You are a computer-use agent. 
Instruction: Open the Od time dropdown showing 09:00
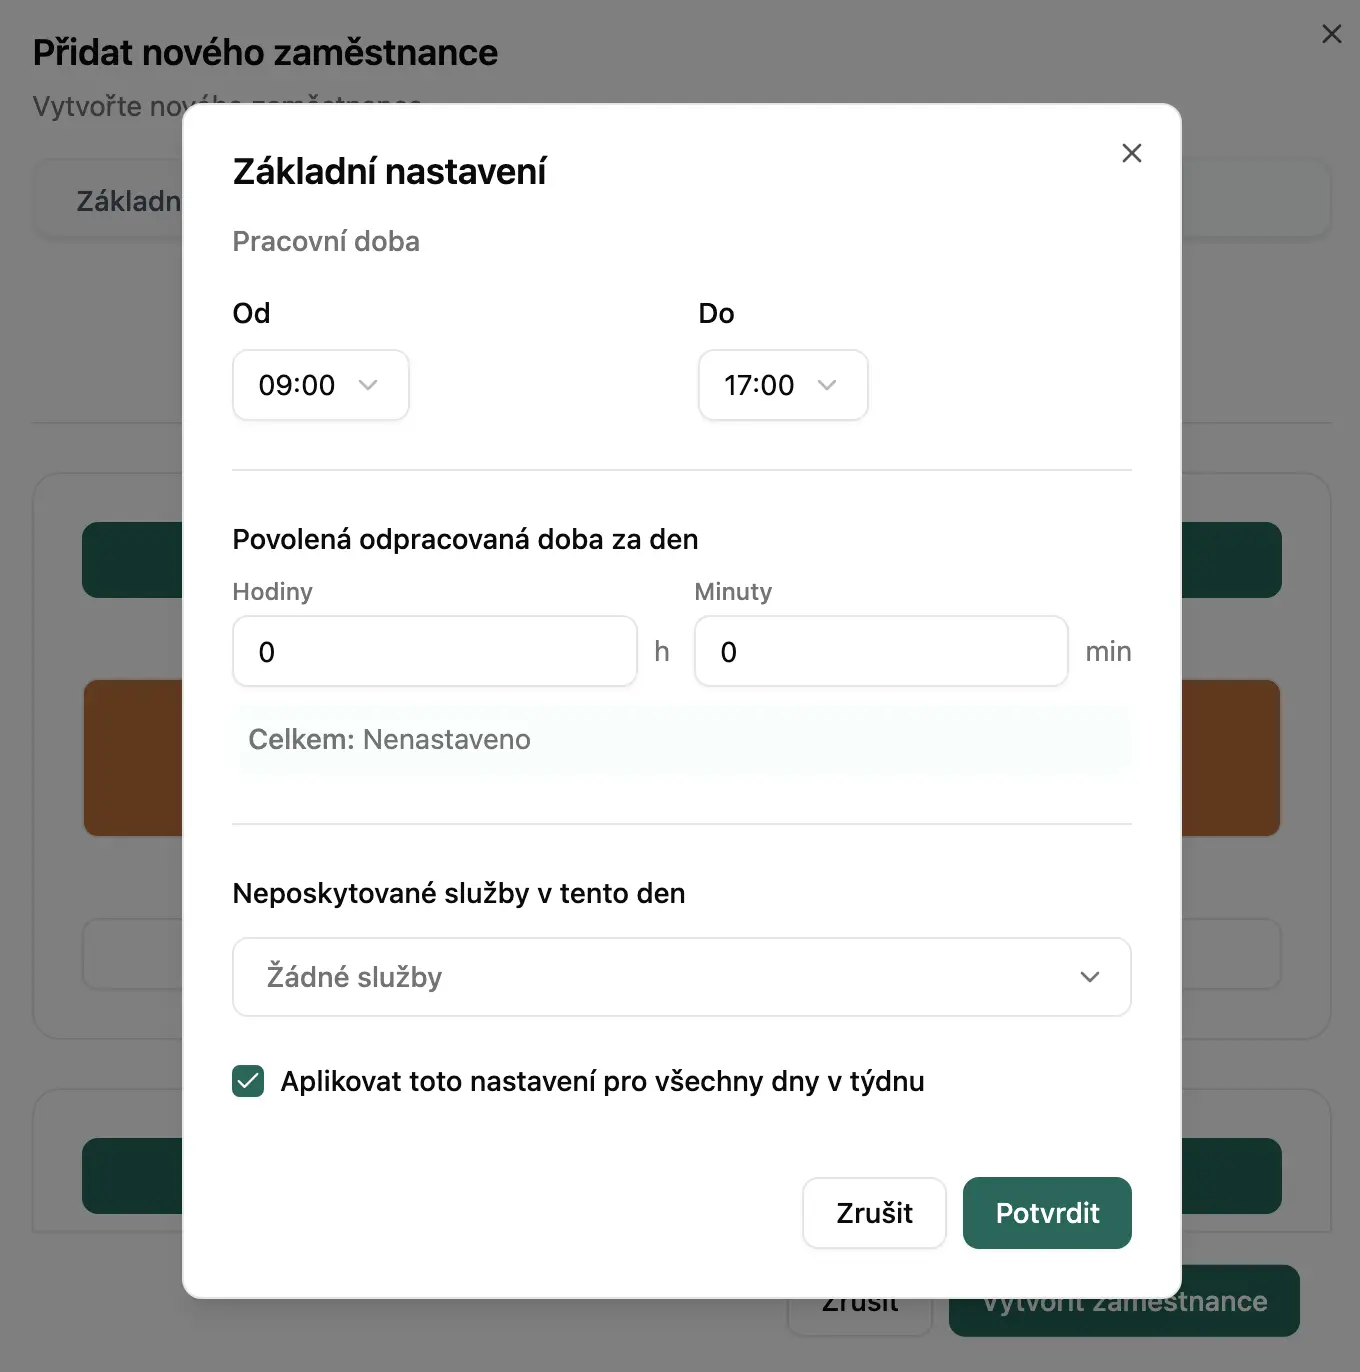click(x=320, y=385)
